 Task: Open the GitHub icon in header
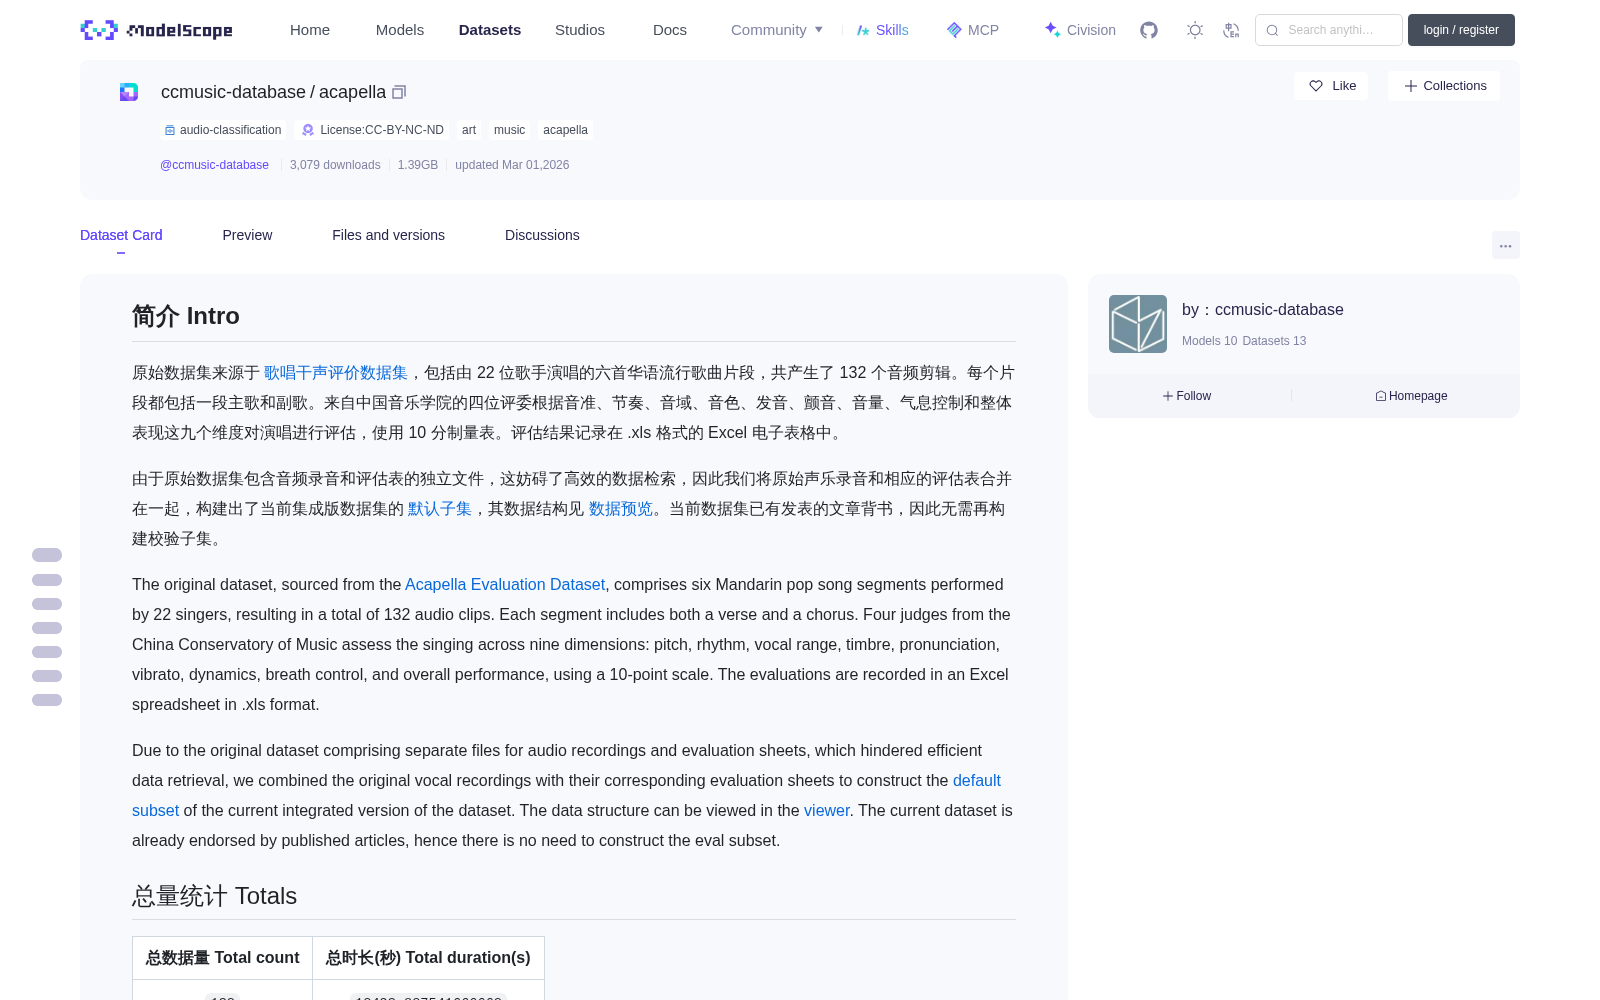click(x=1149, y=30)
